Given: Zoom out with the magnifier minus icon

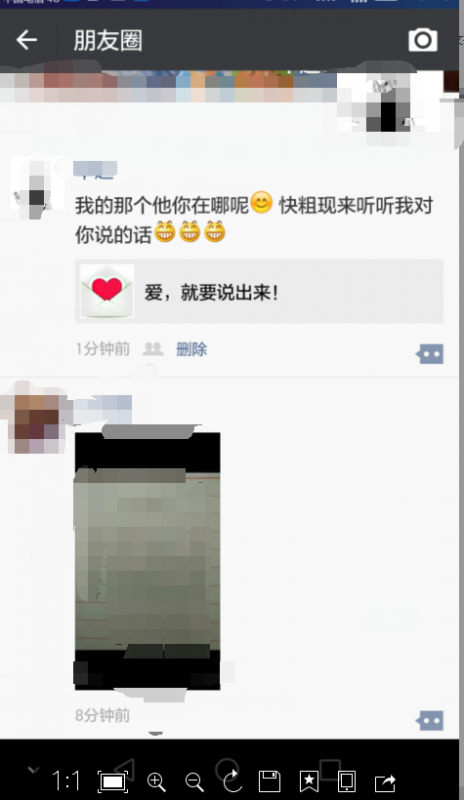Looking at the screenshot, I should [194, 781].
